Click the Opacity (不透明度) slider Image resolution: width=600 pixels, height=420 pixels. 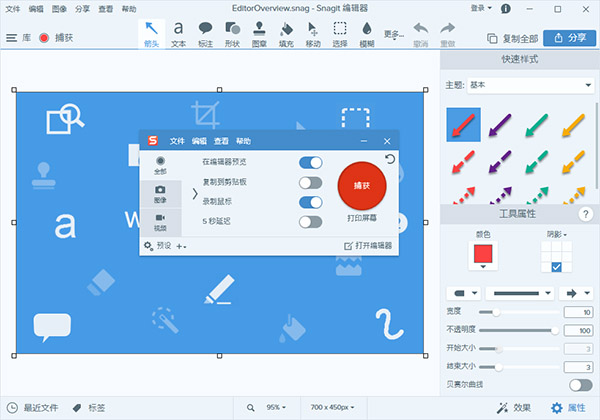[x=519, y=330]
